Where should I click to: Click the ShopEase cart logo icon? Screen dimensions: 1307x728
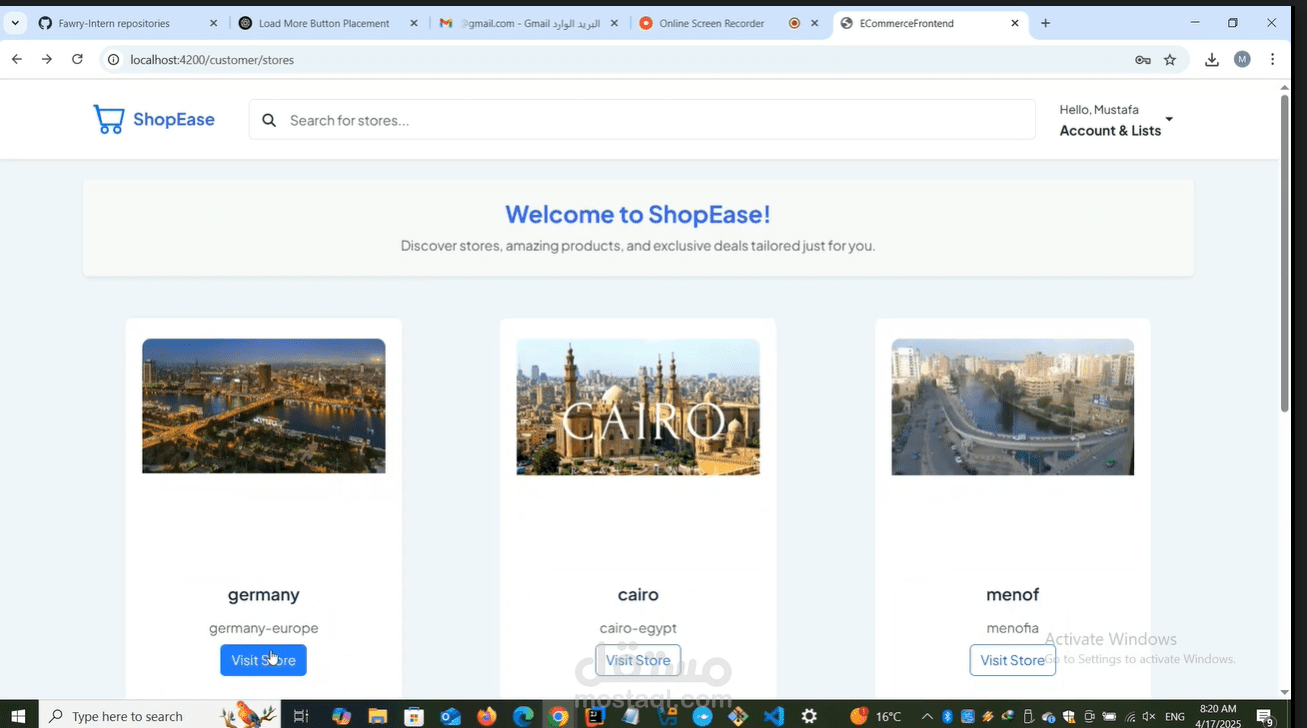108,120
